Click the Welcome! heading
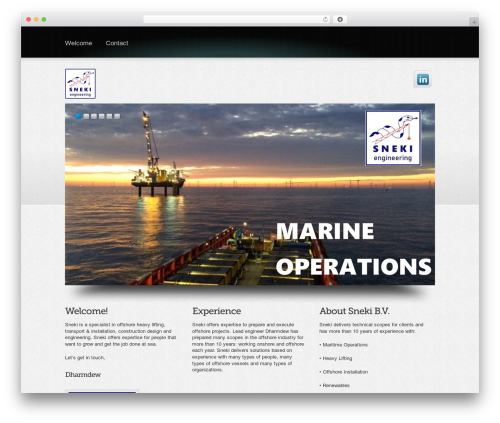The width and height of the screenshot is (500, 423). pyautogui.click(x=86, y=311)
